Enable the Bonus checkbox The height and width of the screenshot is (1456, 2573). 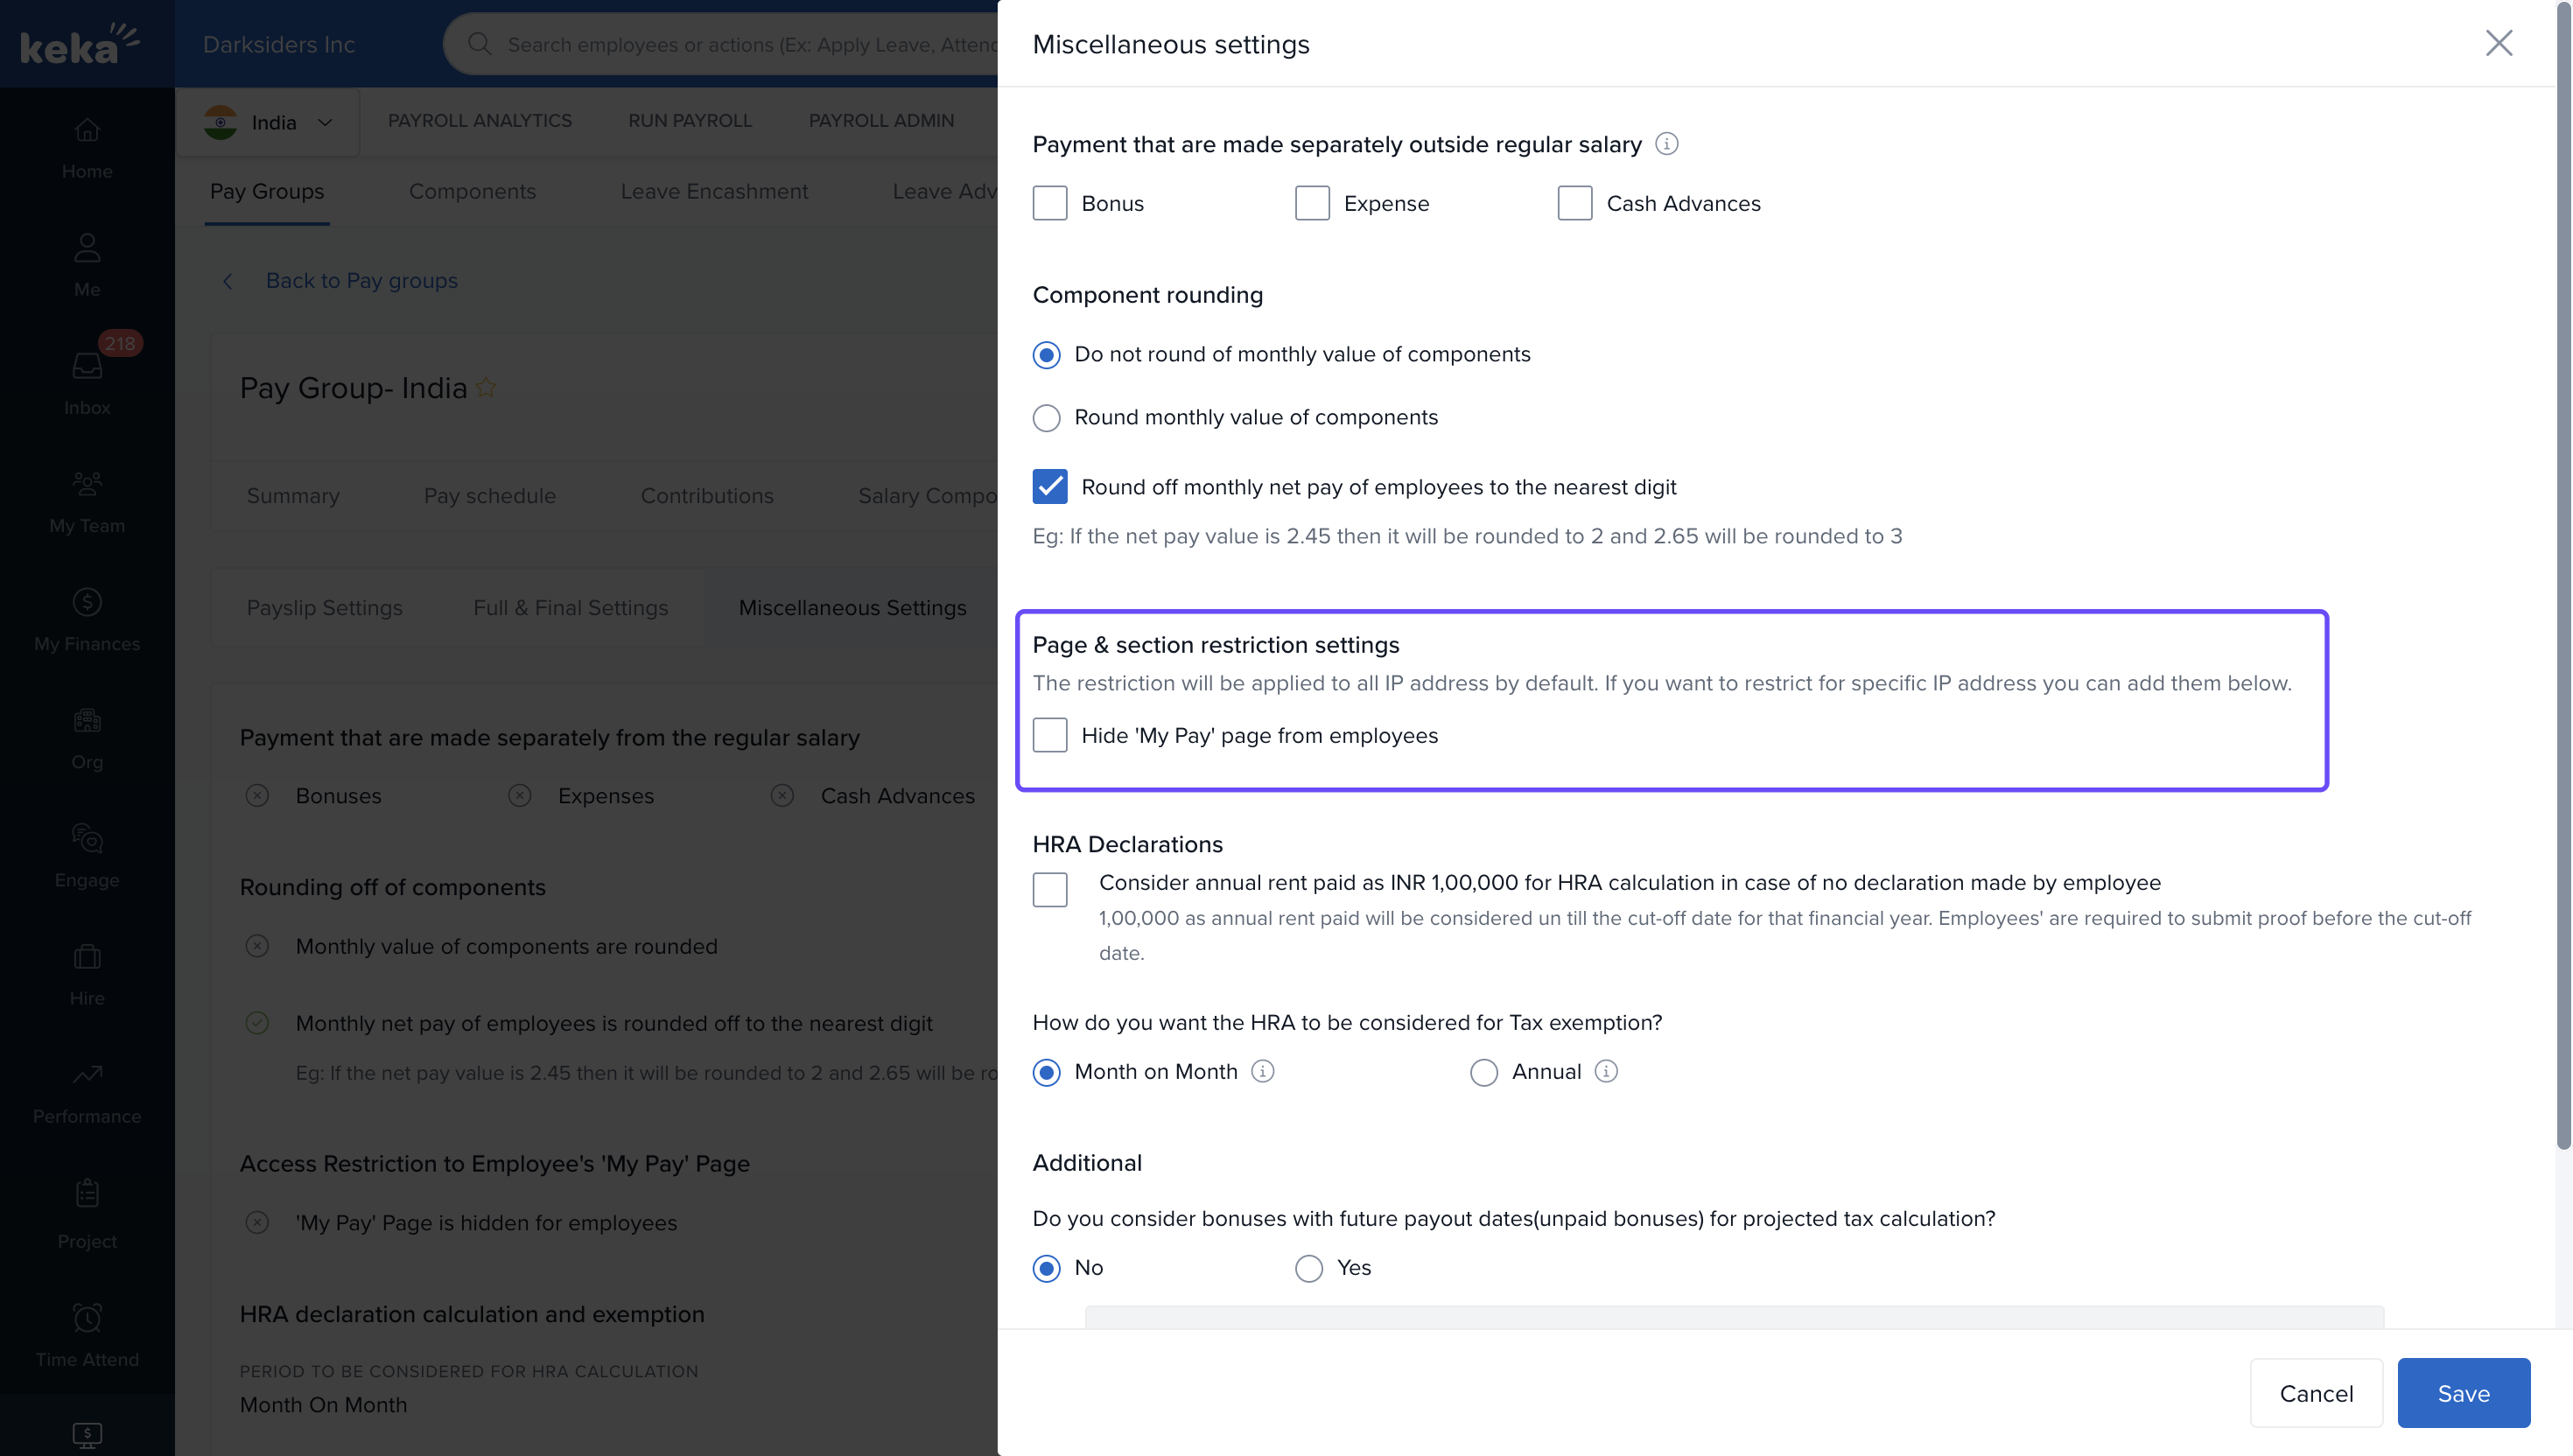click(1050, 203)
